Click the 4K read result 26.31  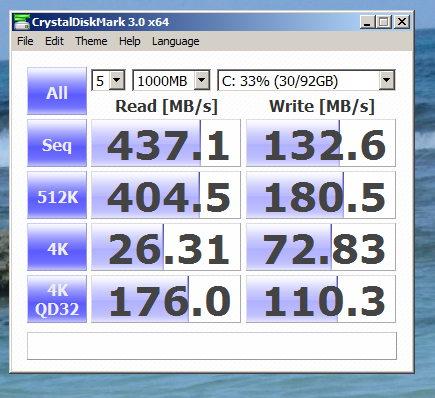pos(166,247)
